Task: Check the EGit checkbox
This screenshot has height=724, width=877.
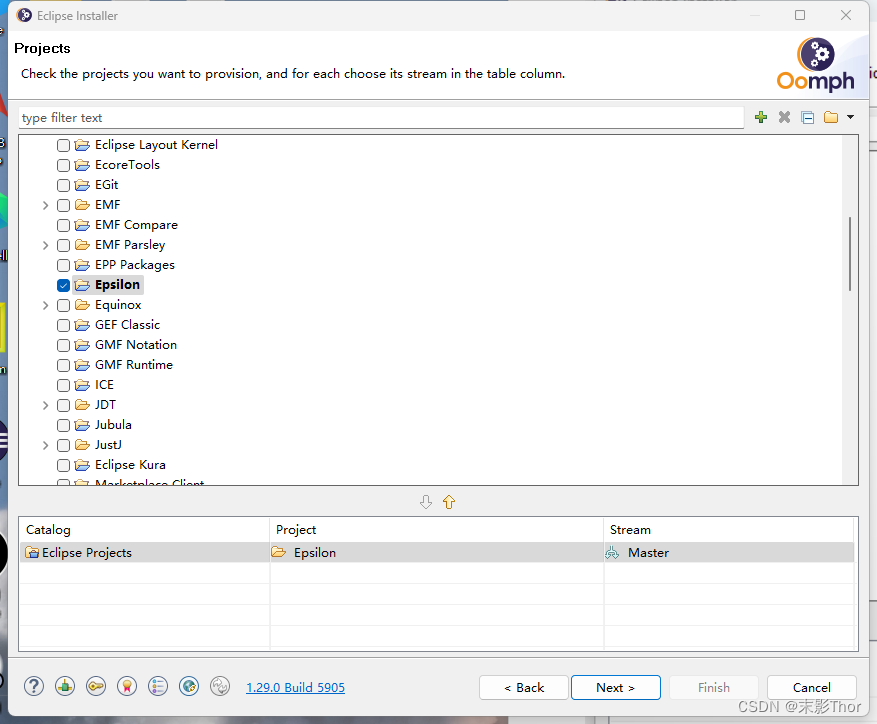Action: 63,185
